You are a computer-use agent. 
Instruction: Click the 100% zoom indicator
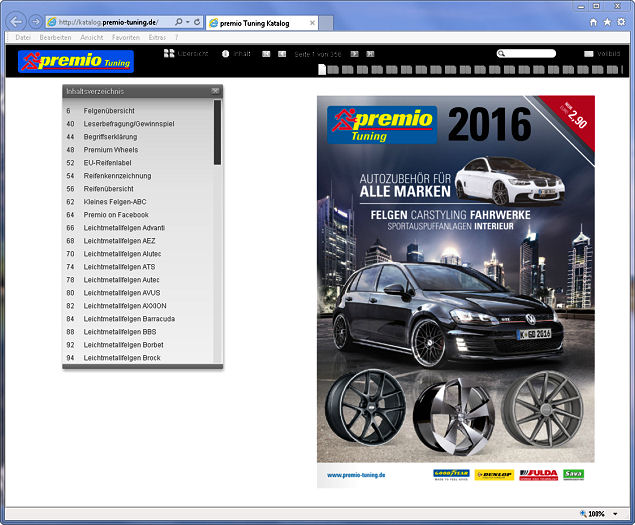click(592, 514)
